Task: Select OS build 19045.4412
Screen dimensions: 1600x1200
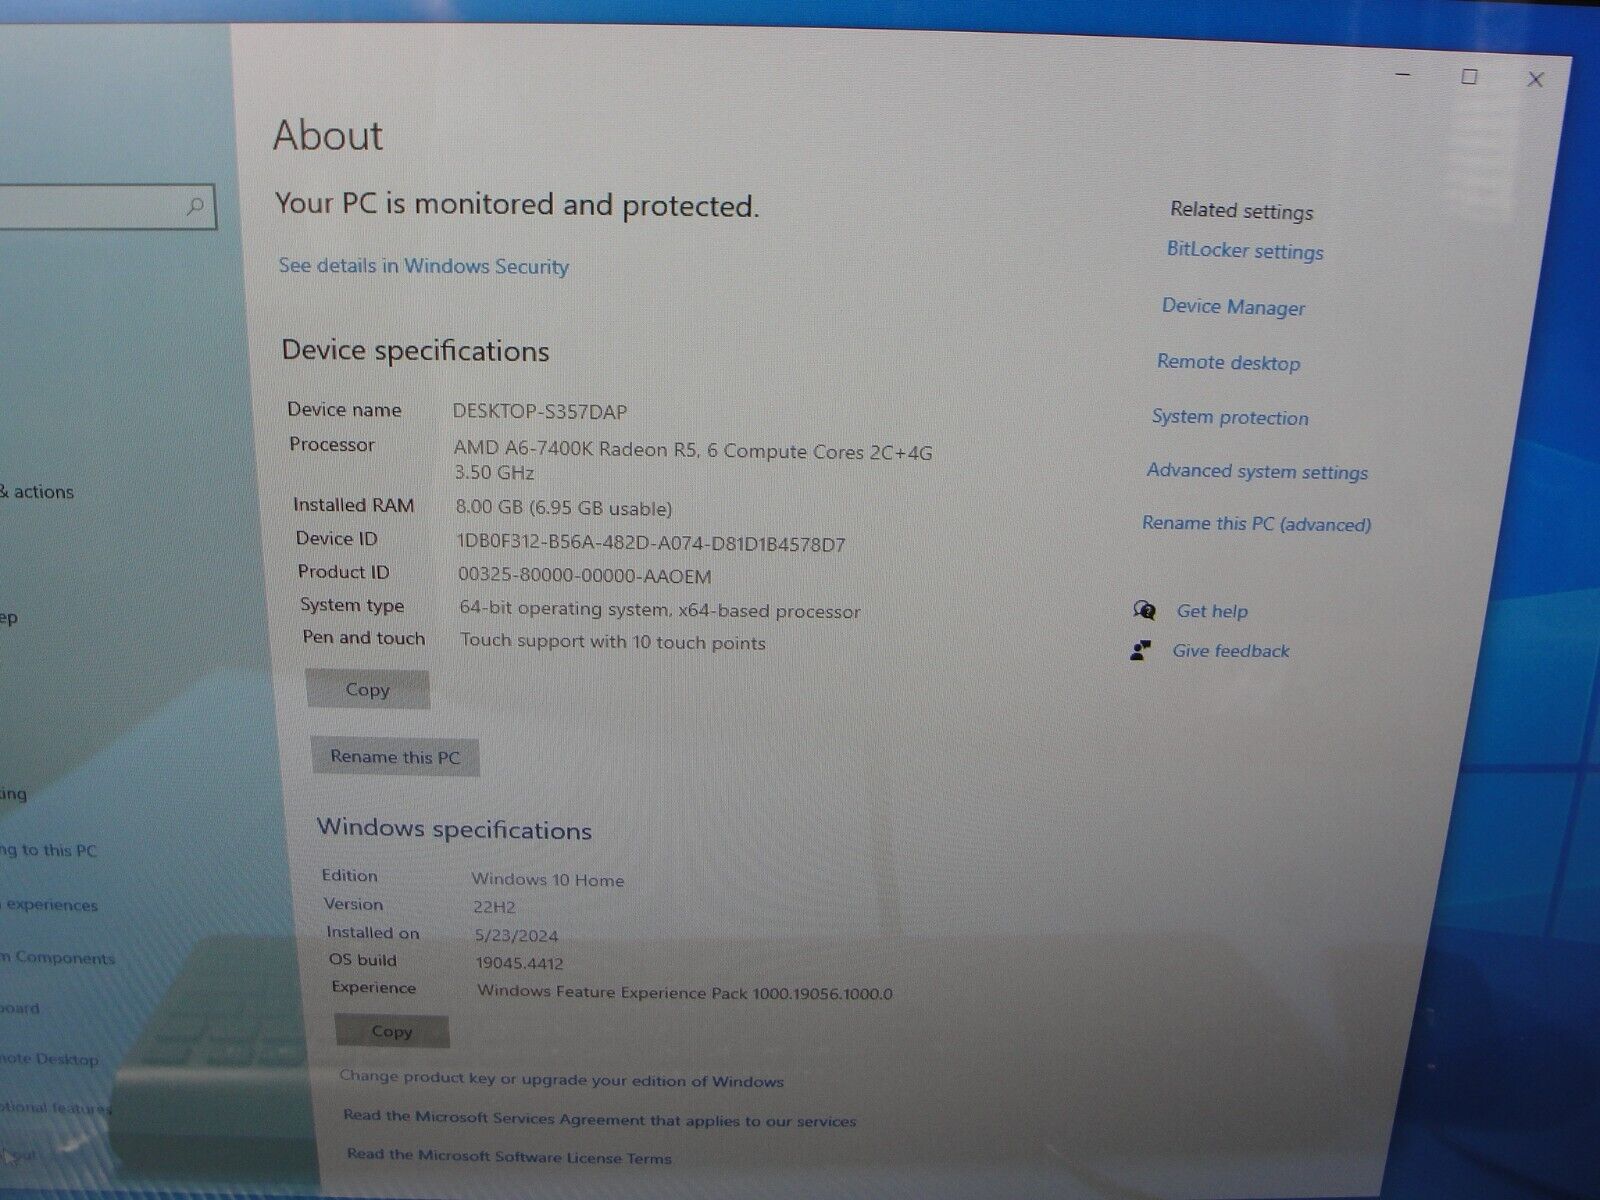Action: coord(519,964)
